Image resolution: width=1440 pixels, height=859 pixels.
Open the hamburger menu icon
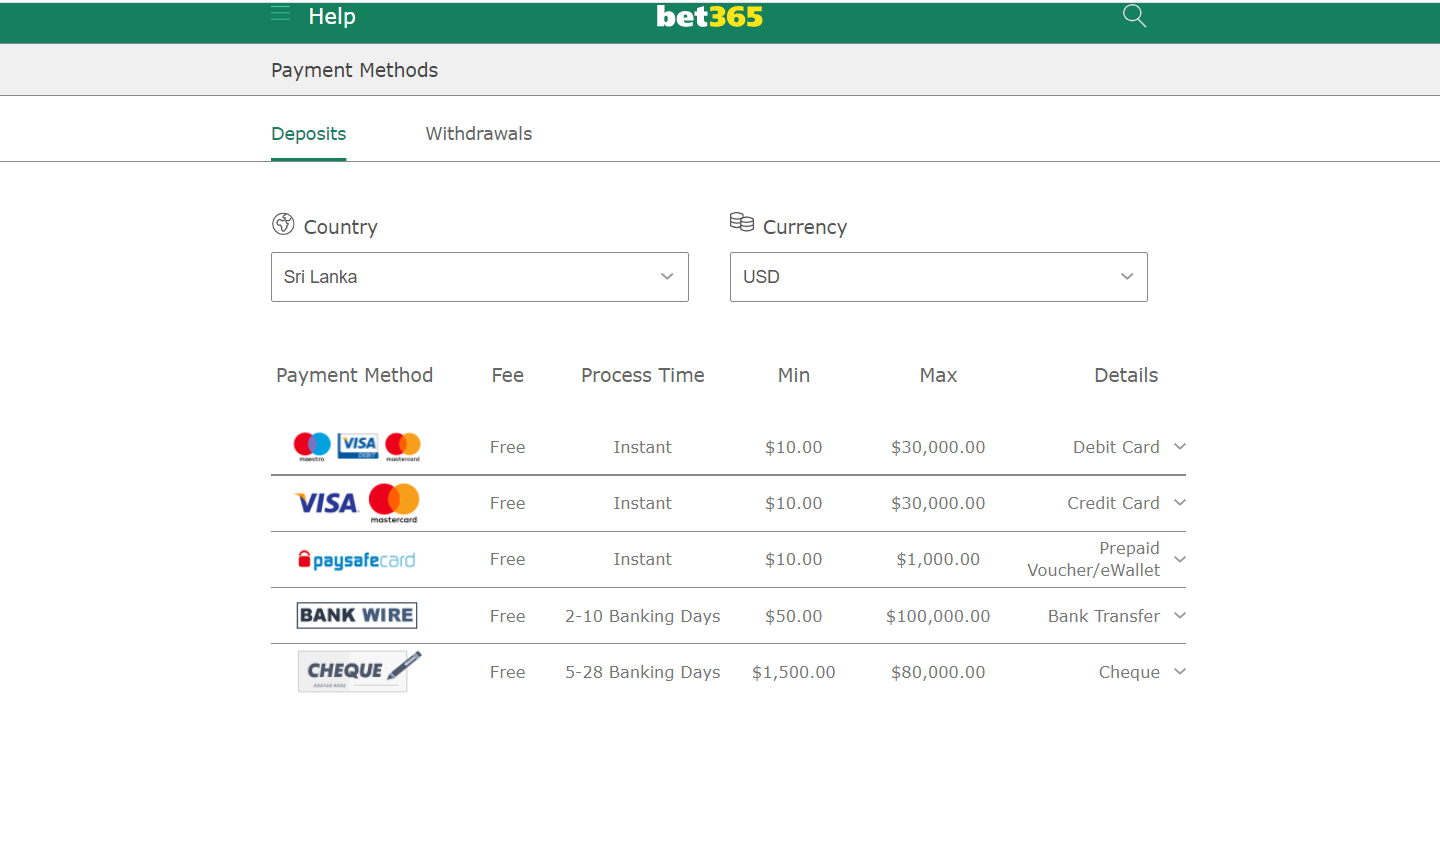(x=280, y=13)
